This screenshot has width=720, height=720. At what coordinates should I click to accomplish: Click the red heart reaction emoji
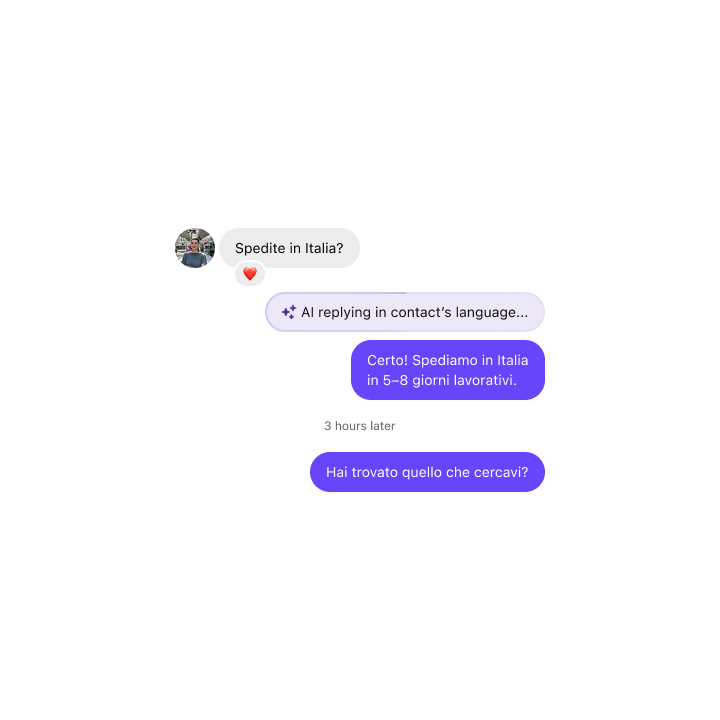250,274
